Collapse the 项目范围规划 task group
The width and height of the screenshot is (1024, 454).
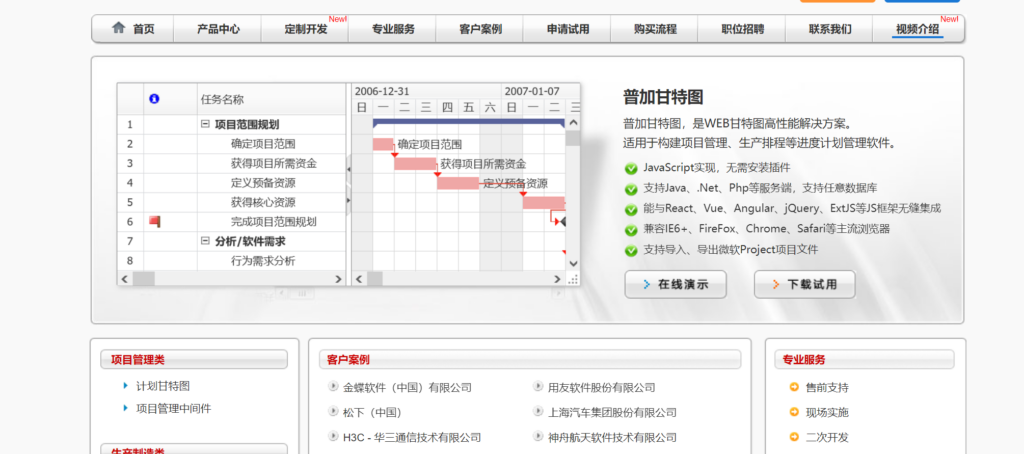point(205,125)
